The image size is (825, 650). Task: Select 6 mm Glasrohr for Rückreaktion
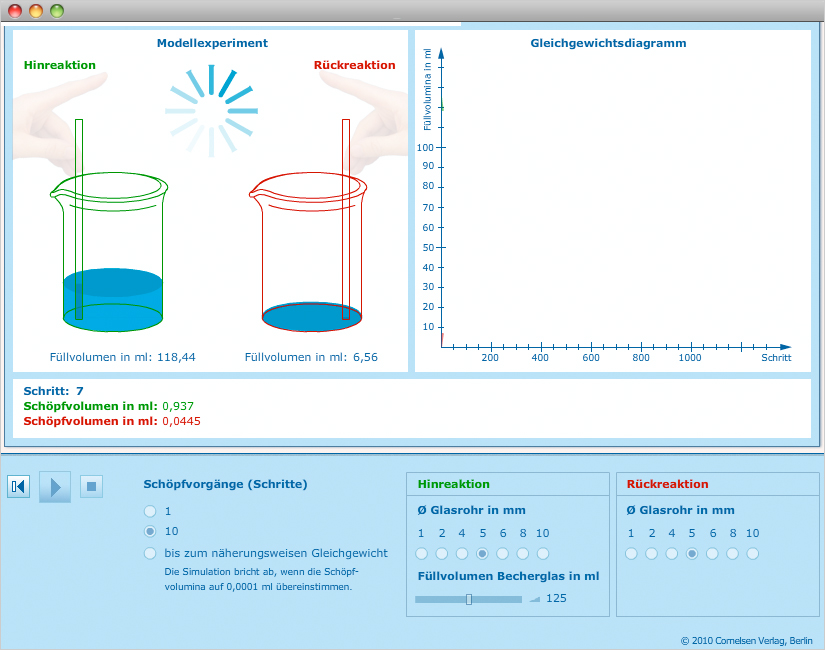click(712, 553)
